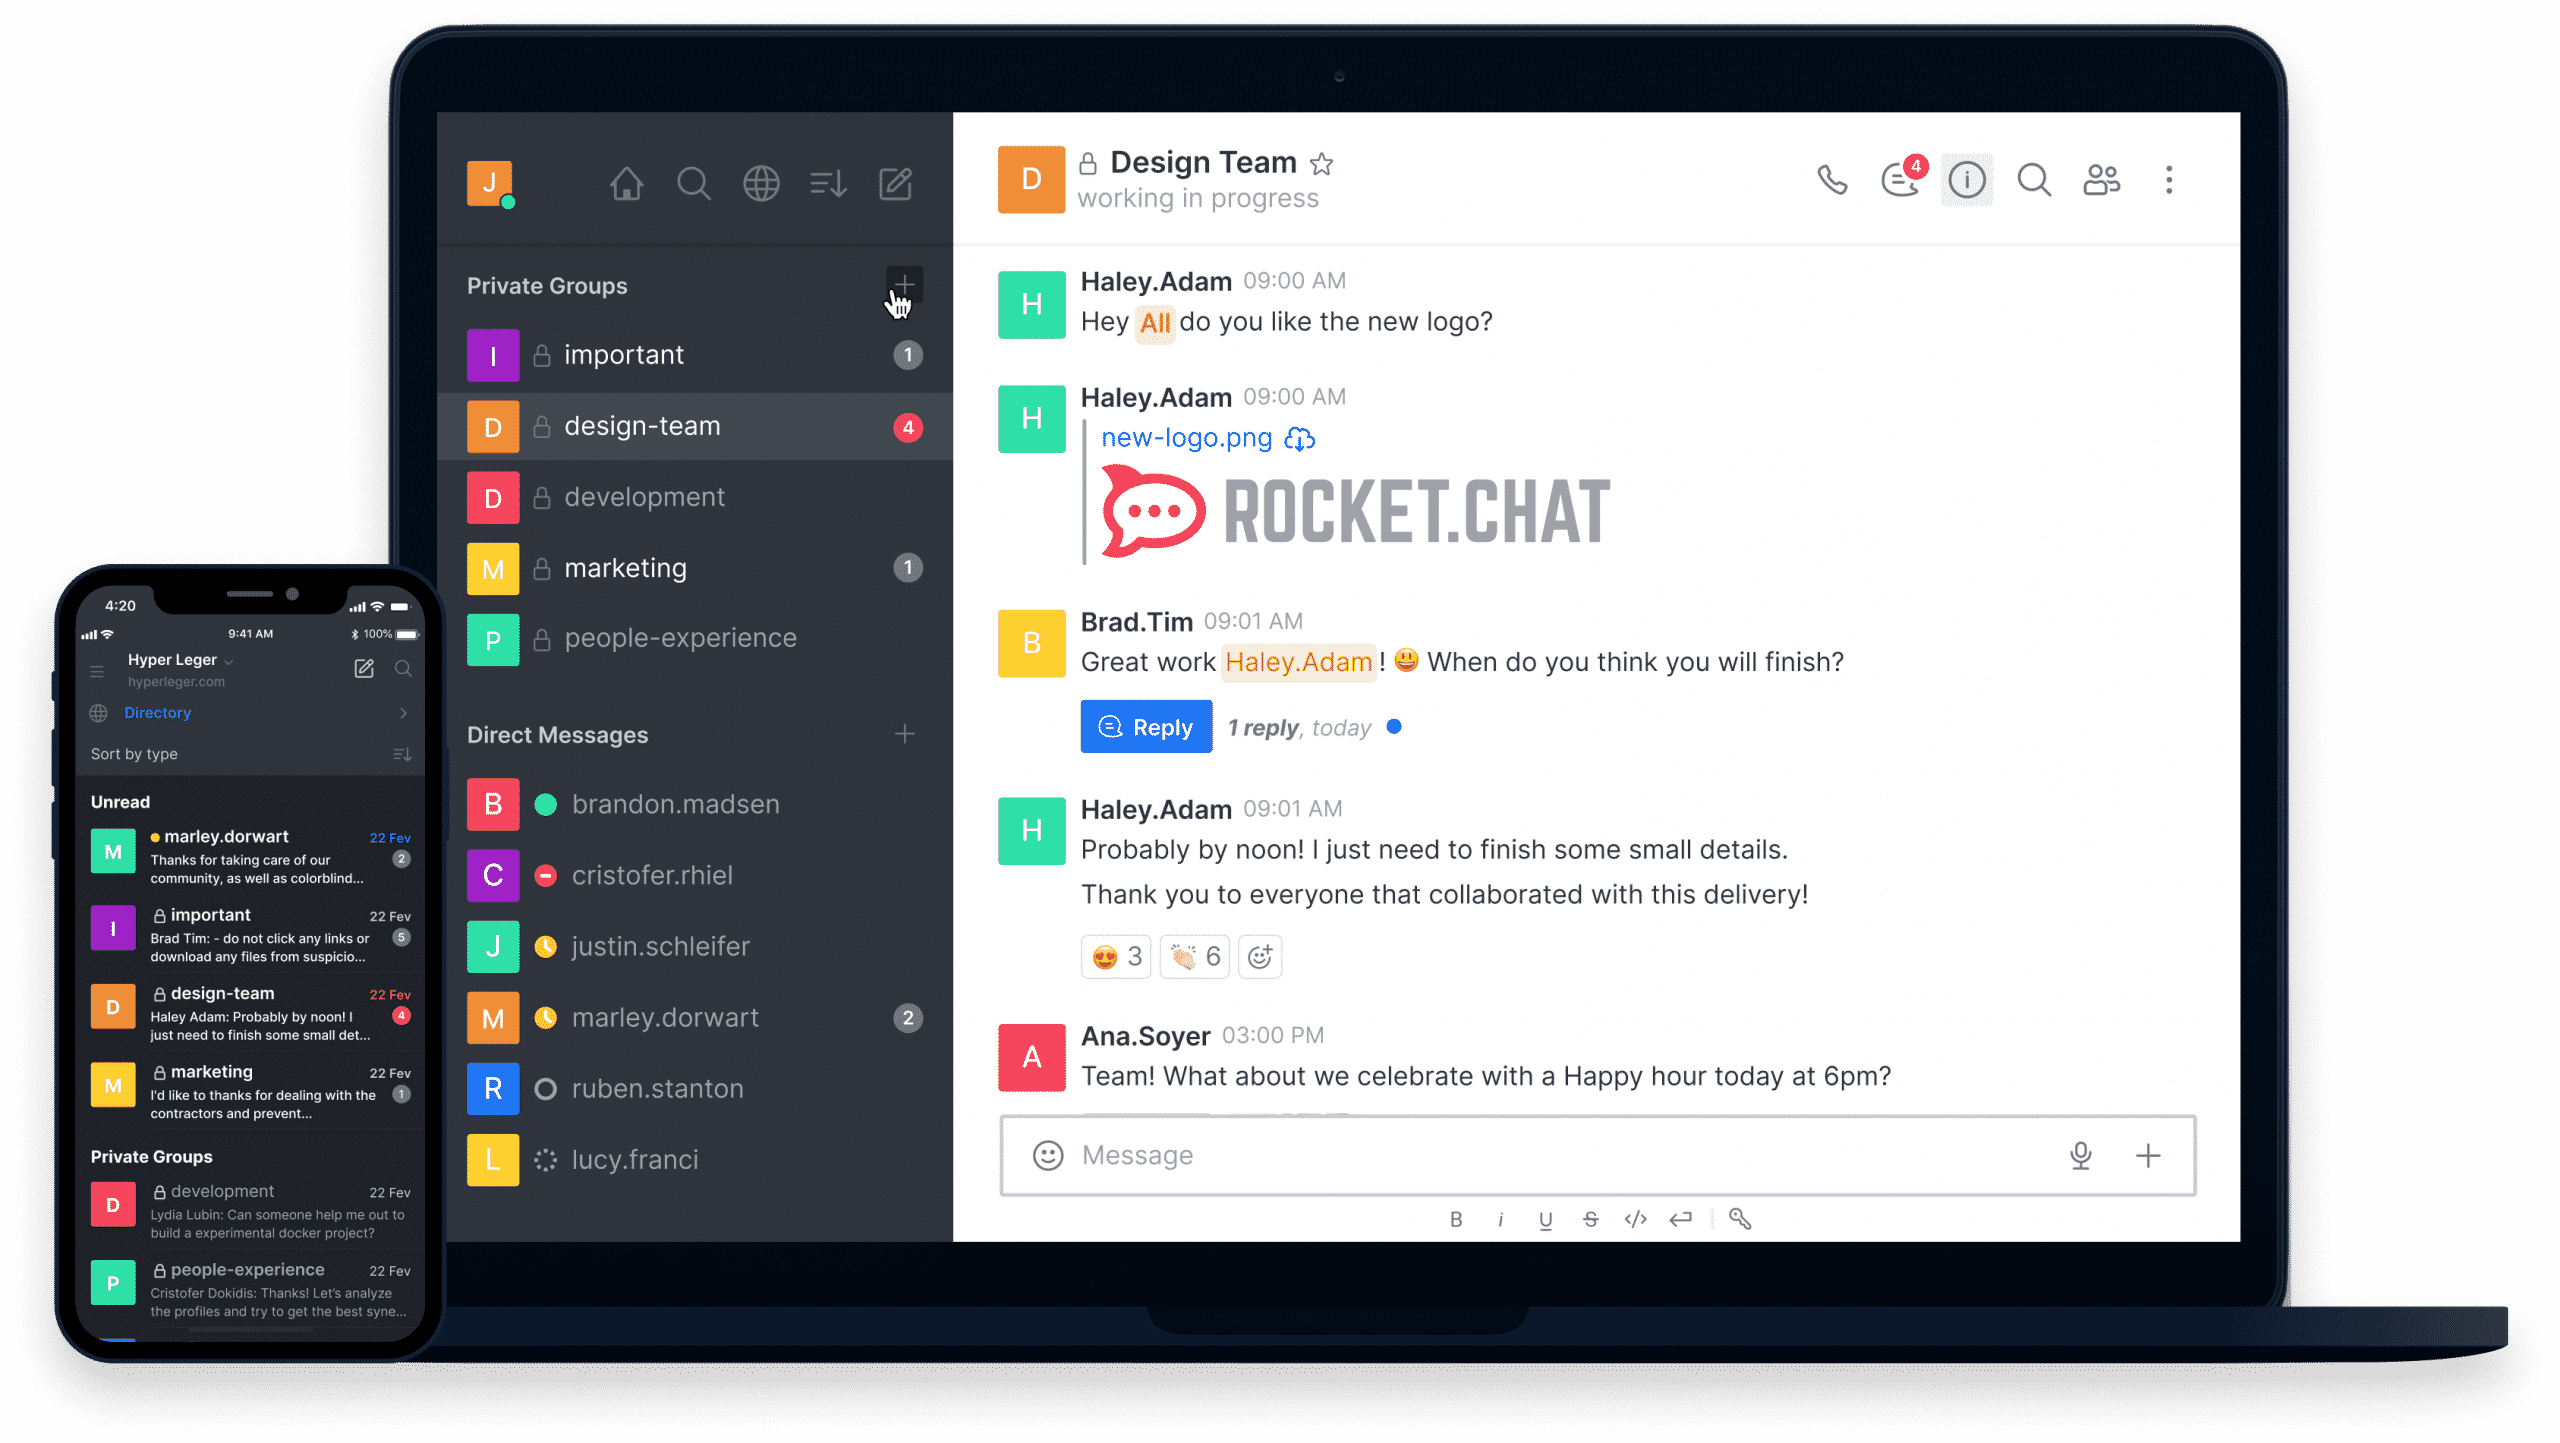Open the new-logo.png file link

tap(1186, 438)
